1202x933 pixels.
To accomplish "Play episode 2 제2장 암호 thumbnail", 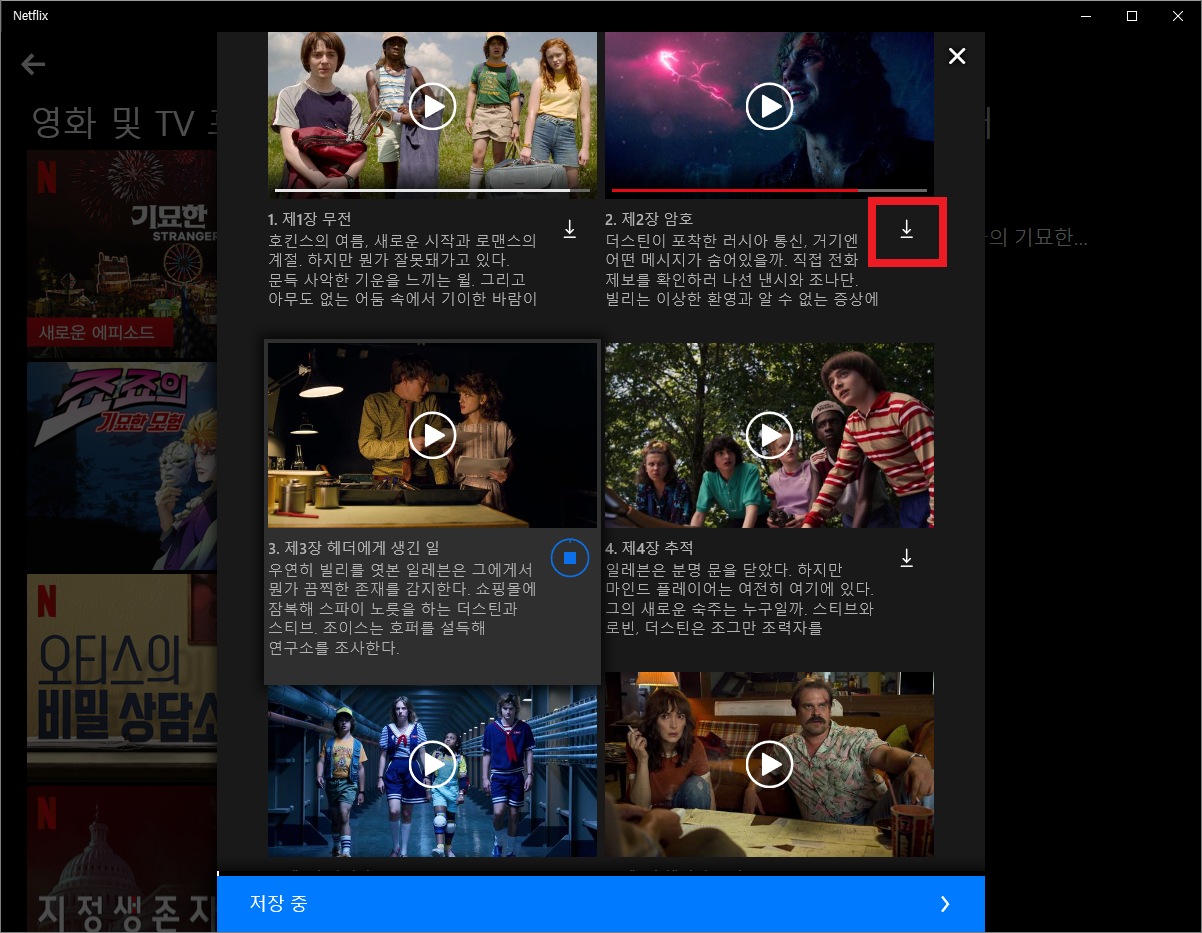I will pyautogui.click(x=769, y=106).
